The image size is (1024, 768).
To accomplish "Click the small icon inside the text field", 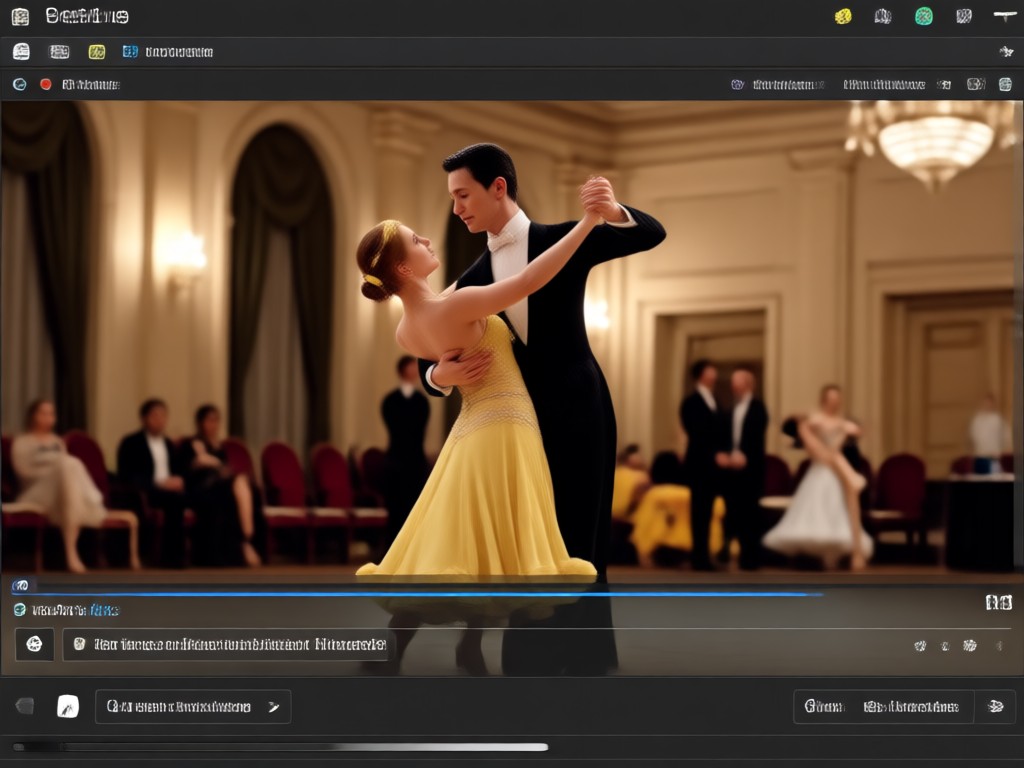I will 80,645.
